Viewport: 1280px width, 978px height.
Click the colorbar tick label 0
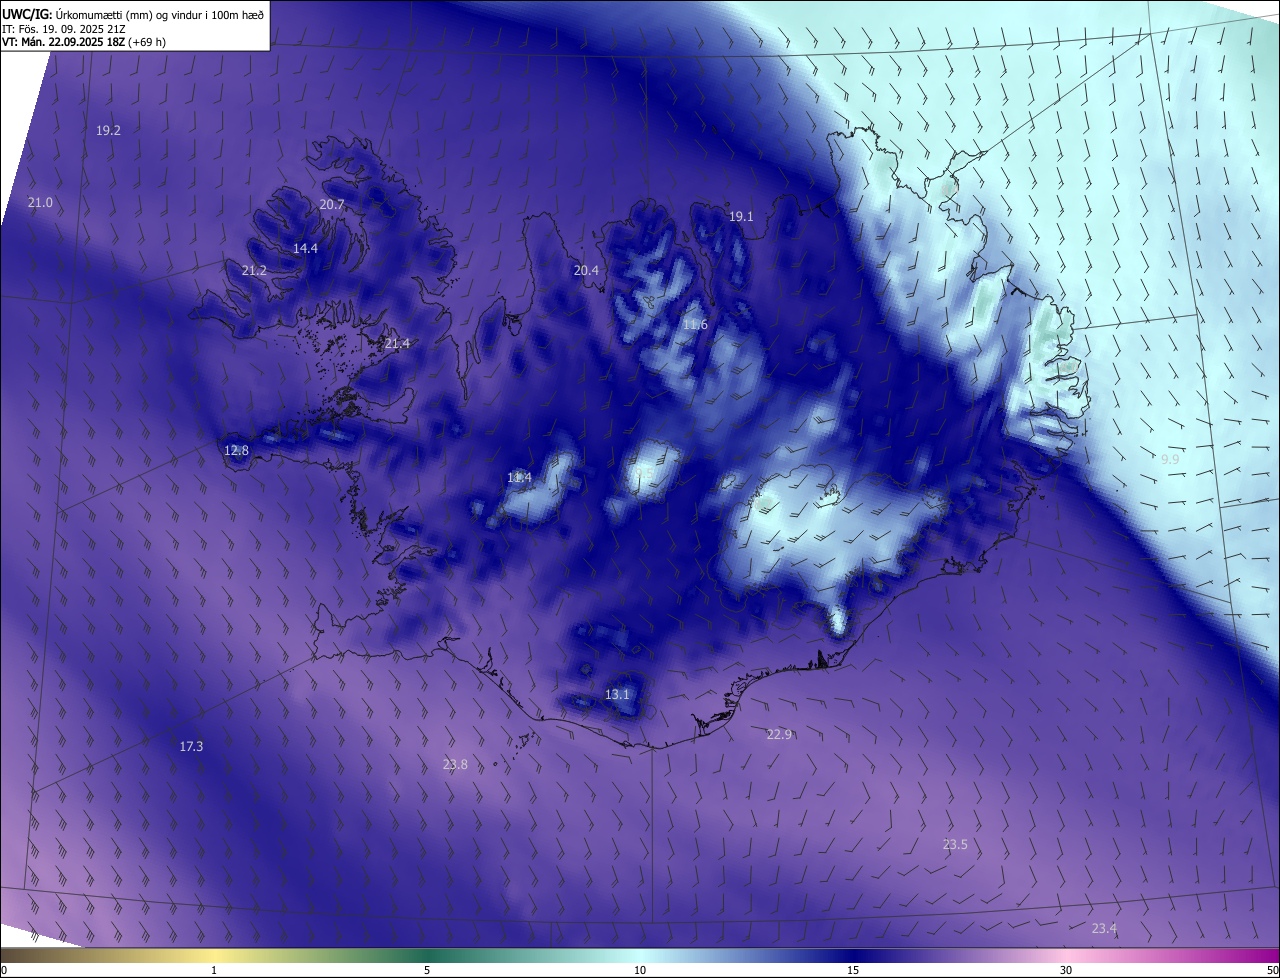[4, 971]
